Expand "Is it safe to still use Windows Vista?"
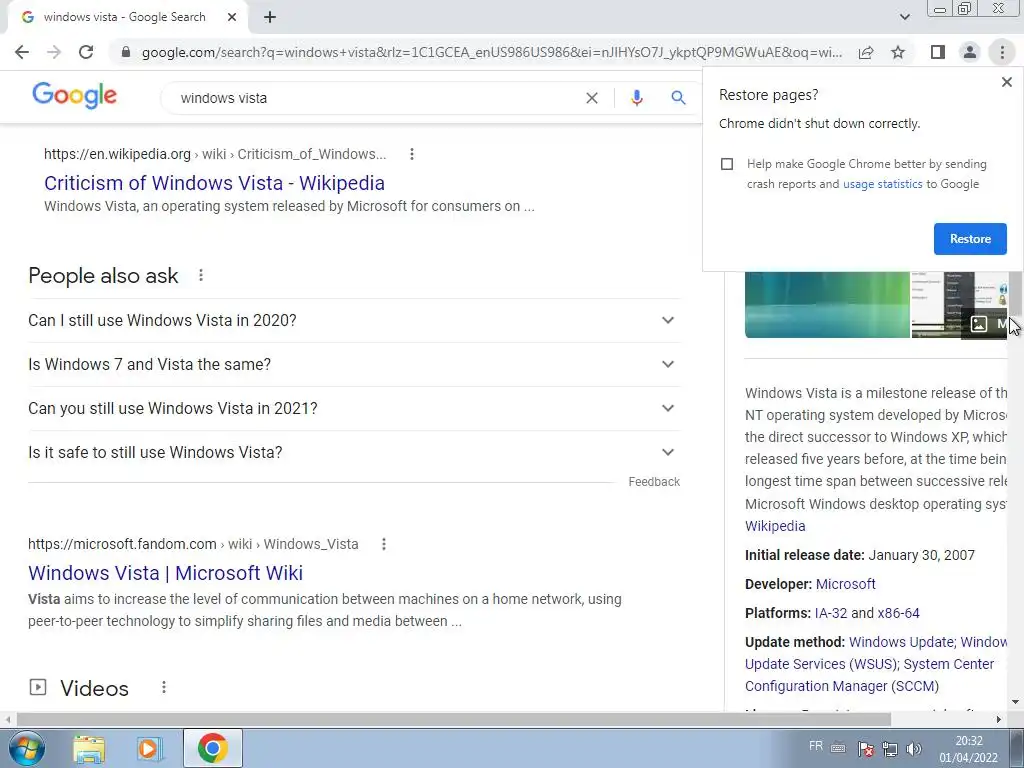 (x=354, y=452)
